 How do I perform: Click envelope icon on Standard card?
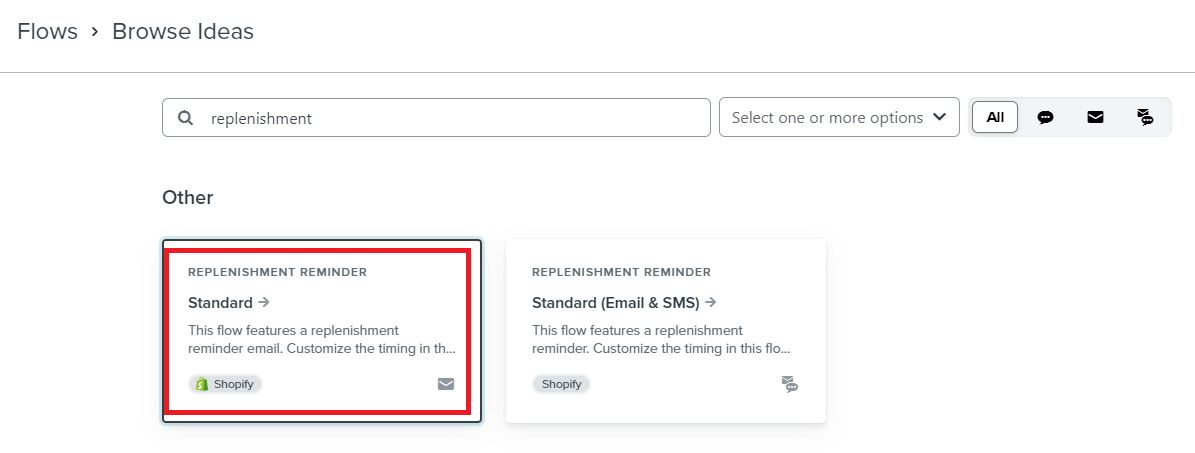446,384
